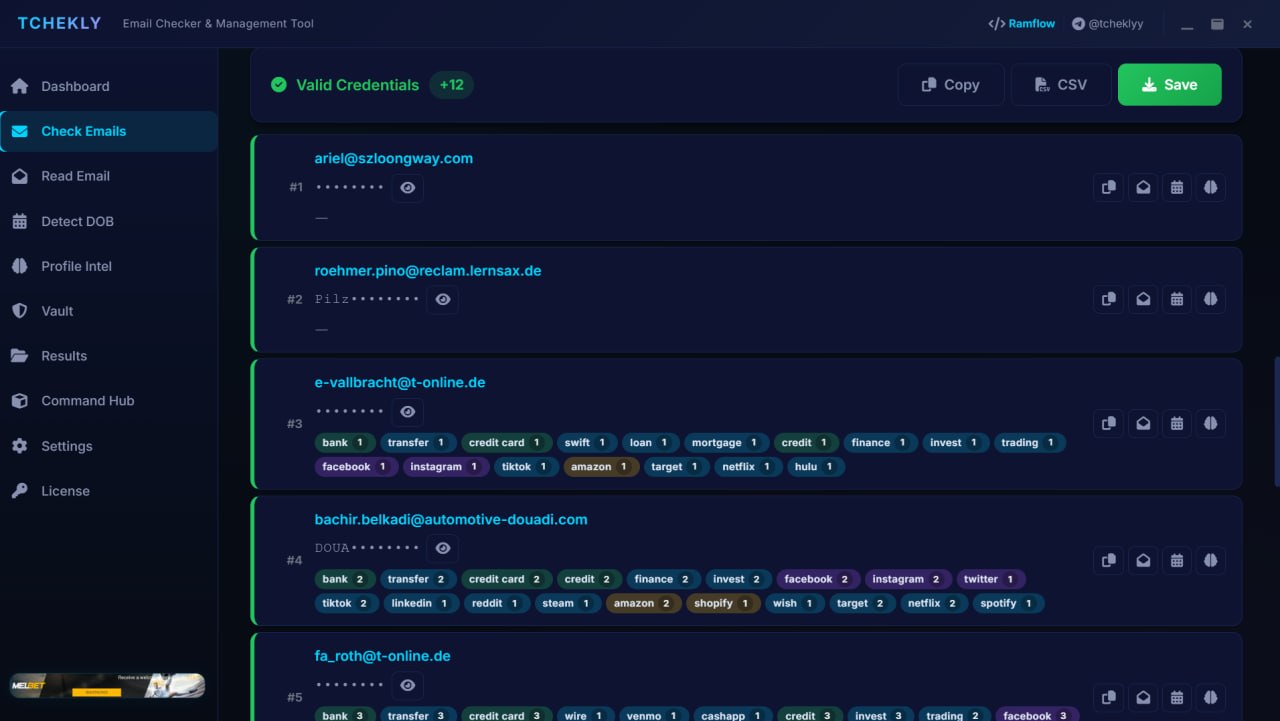Click the shopify tag
This screenshot has width=1280, height=721.
[723, 603]
